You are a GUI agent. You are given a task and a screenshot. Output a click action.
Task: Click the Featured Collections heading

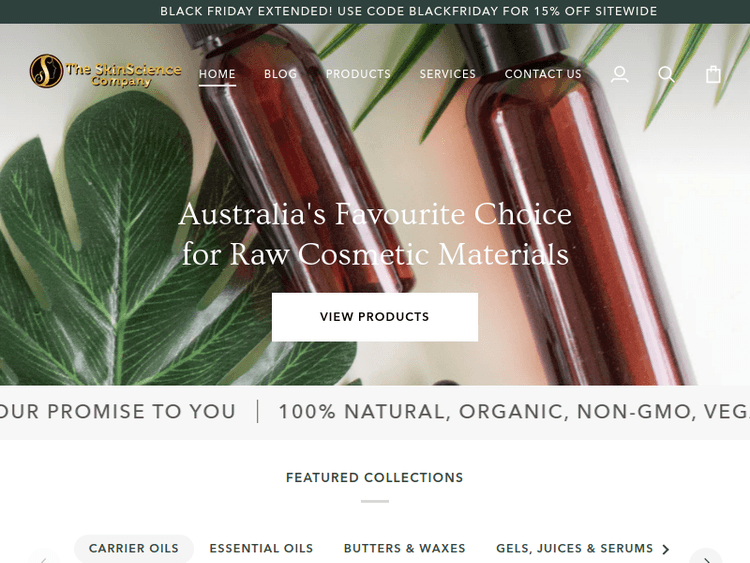tap(375, 477)
